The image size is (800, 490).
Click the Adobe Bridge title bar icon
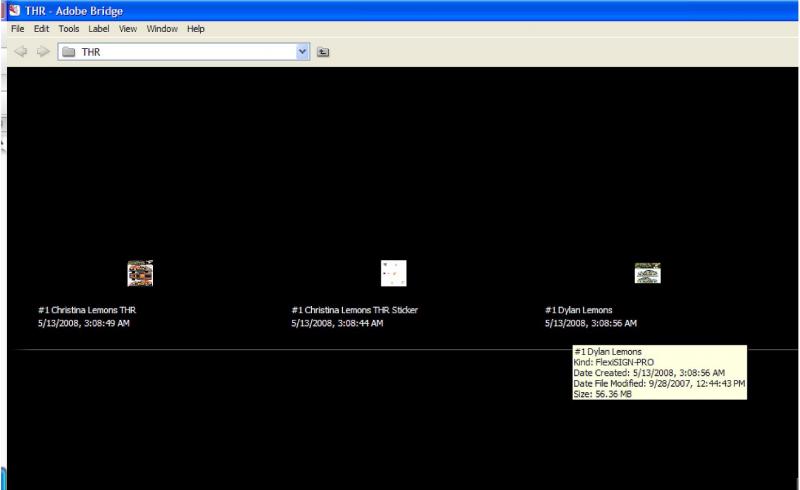click(x=14, y=10)
